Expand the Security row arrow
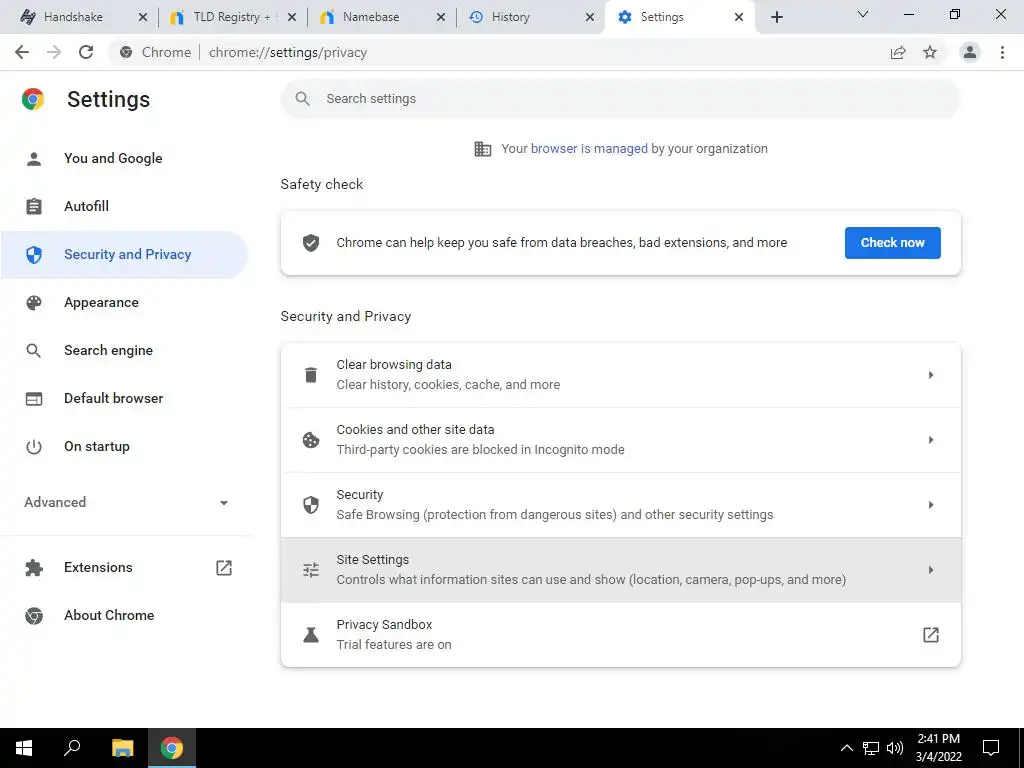Screen dimensions: 1024x768 931,505
